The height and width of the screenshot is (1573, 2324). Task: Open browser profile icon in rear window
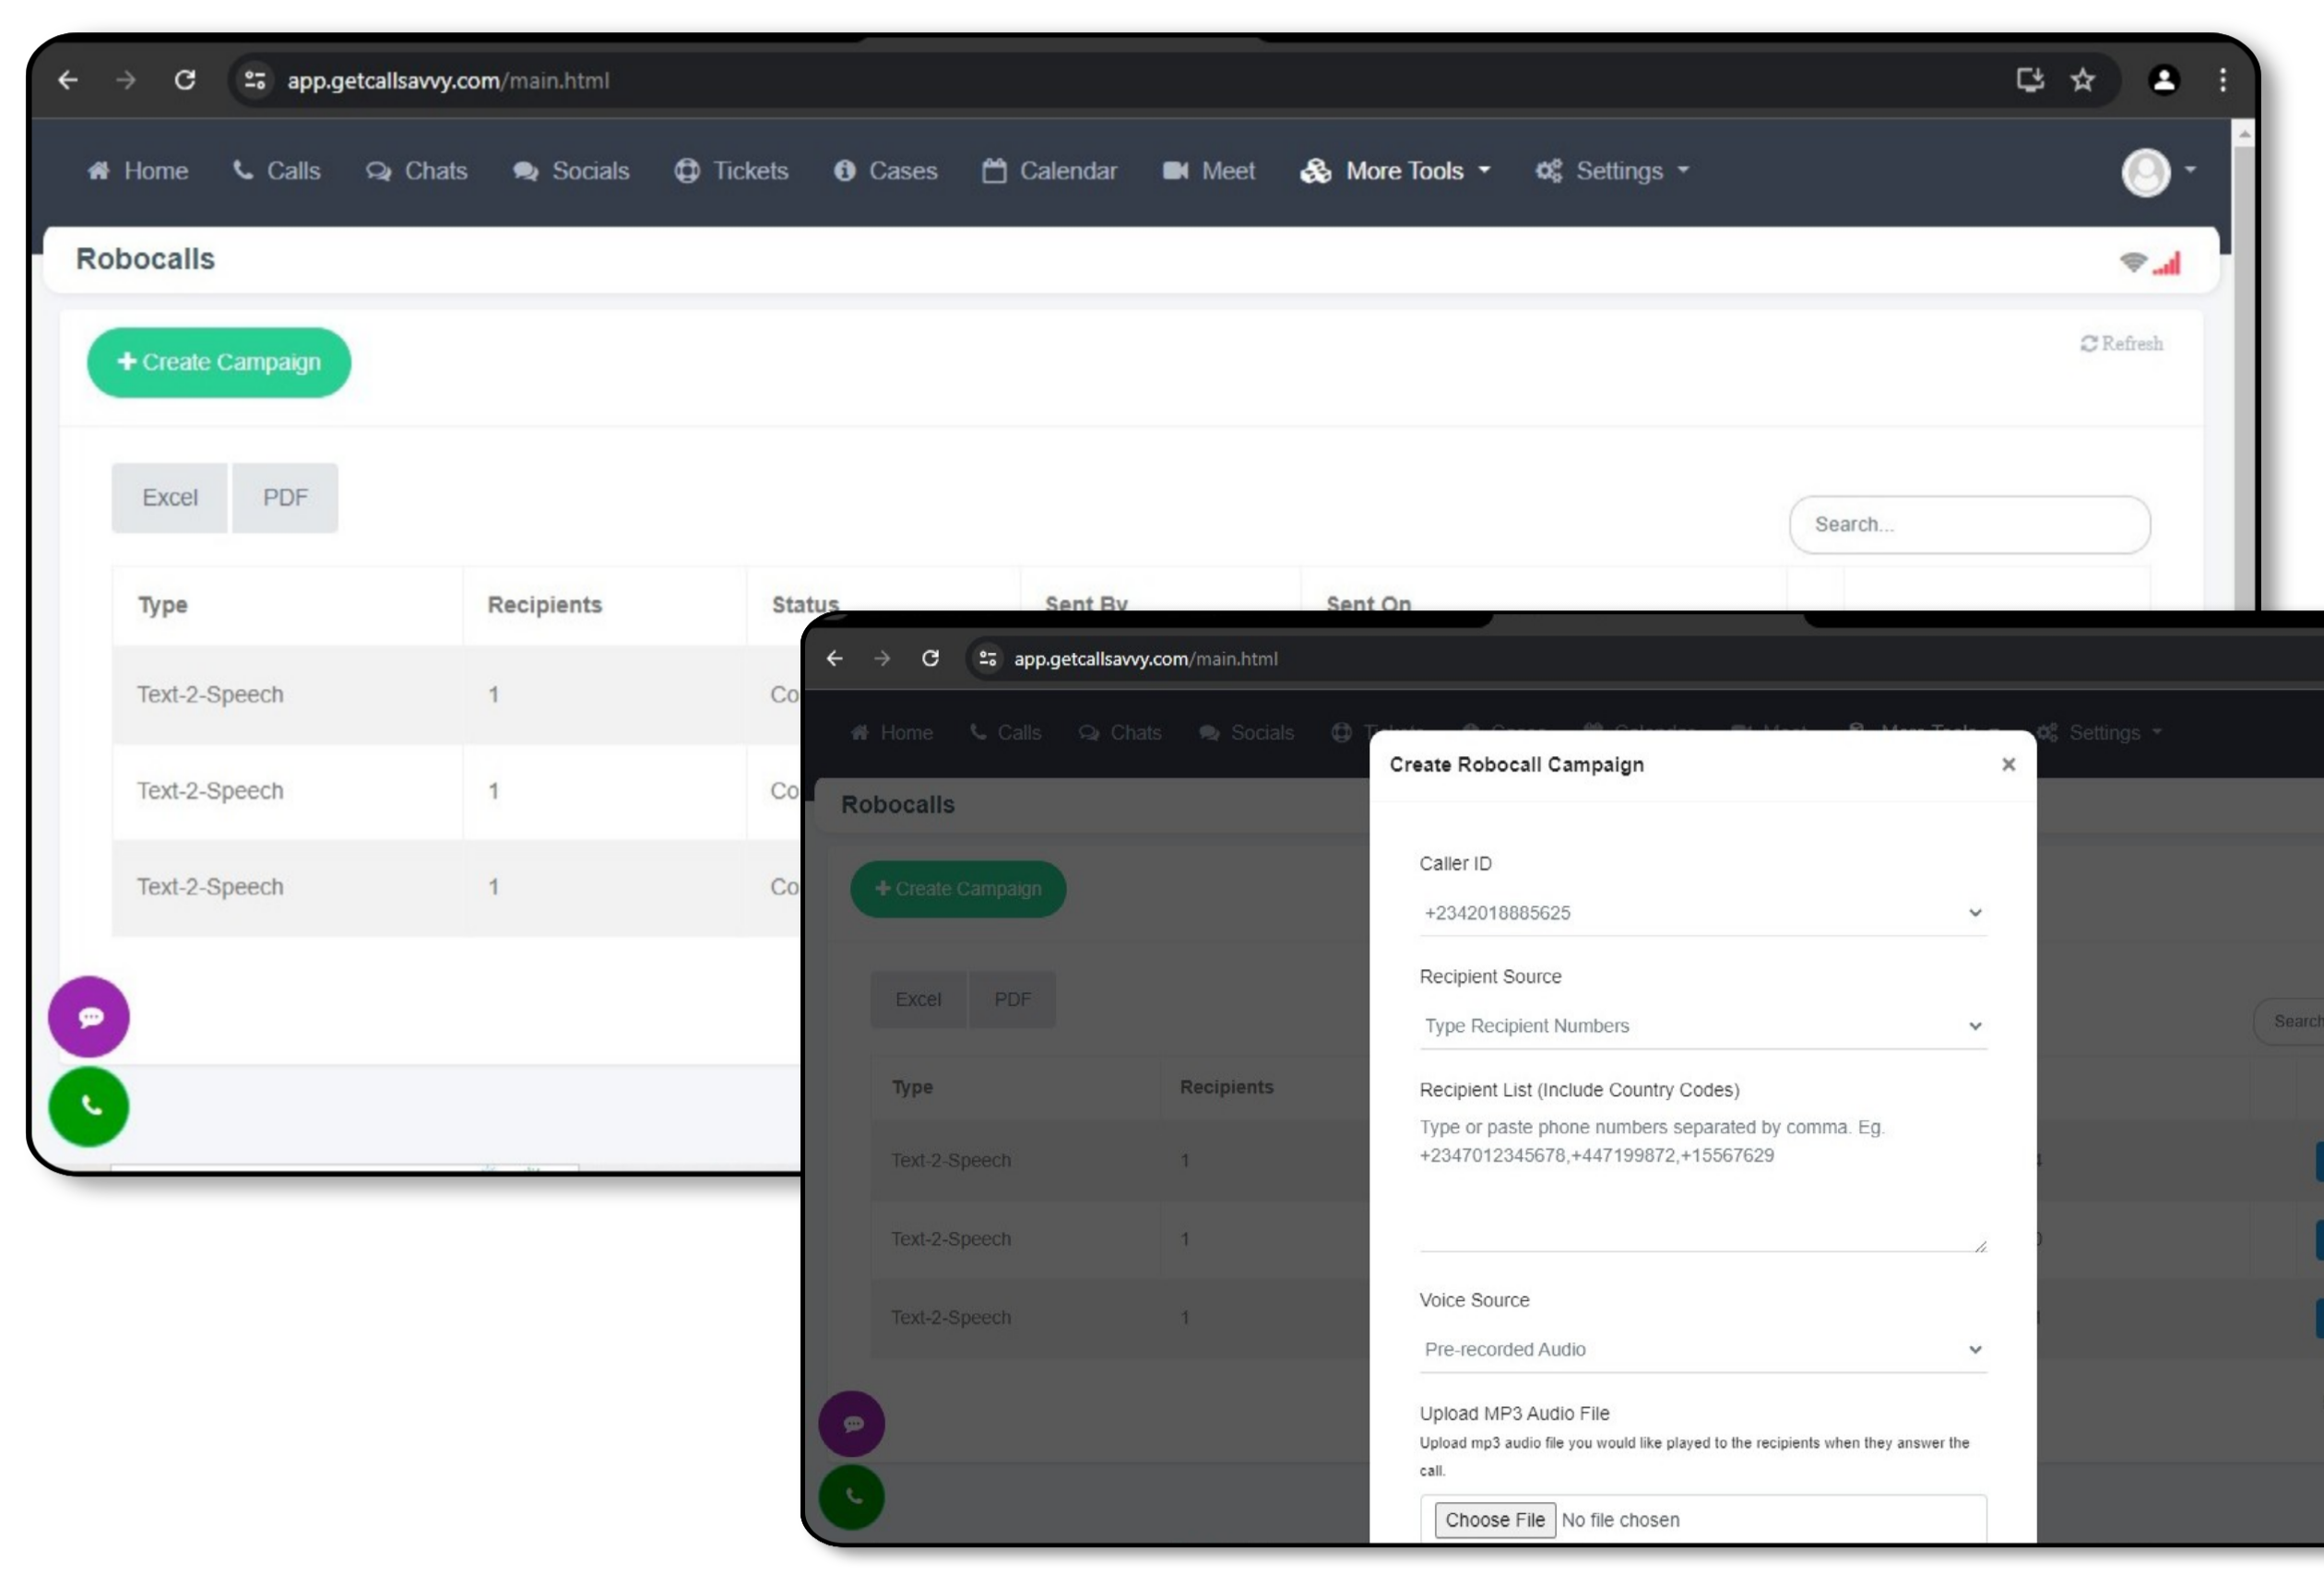[2164, 80]
